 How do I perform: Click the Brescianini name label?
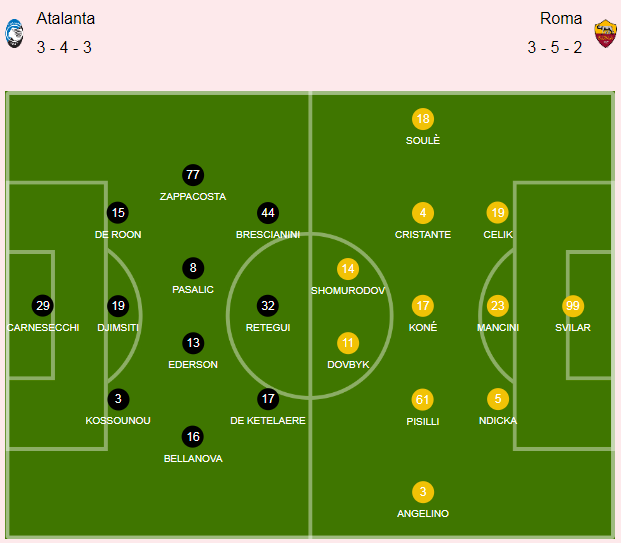click(x=268, y=234)
